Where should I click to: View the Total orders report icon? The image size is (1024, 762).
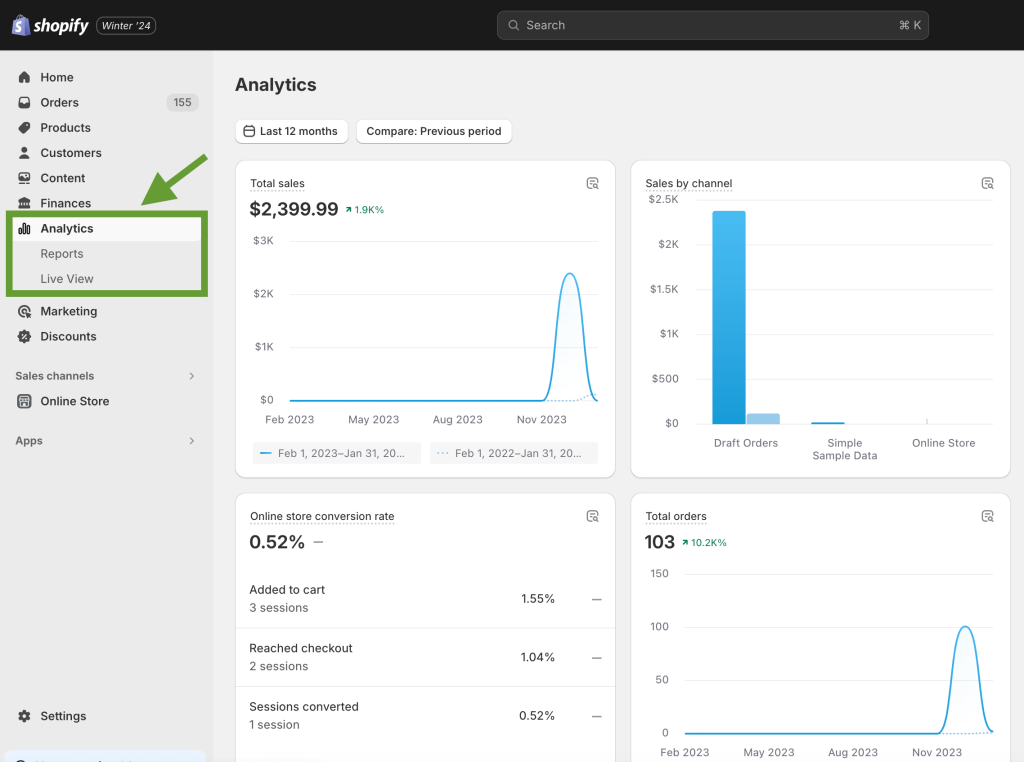(x=987, y=516)
